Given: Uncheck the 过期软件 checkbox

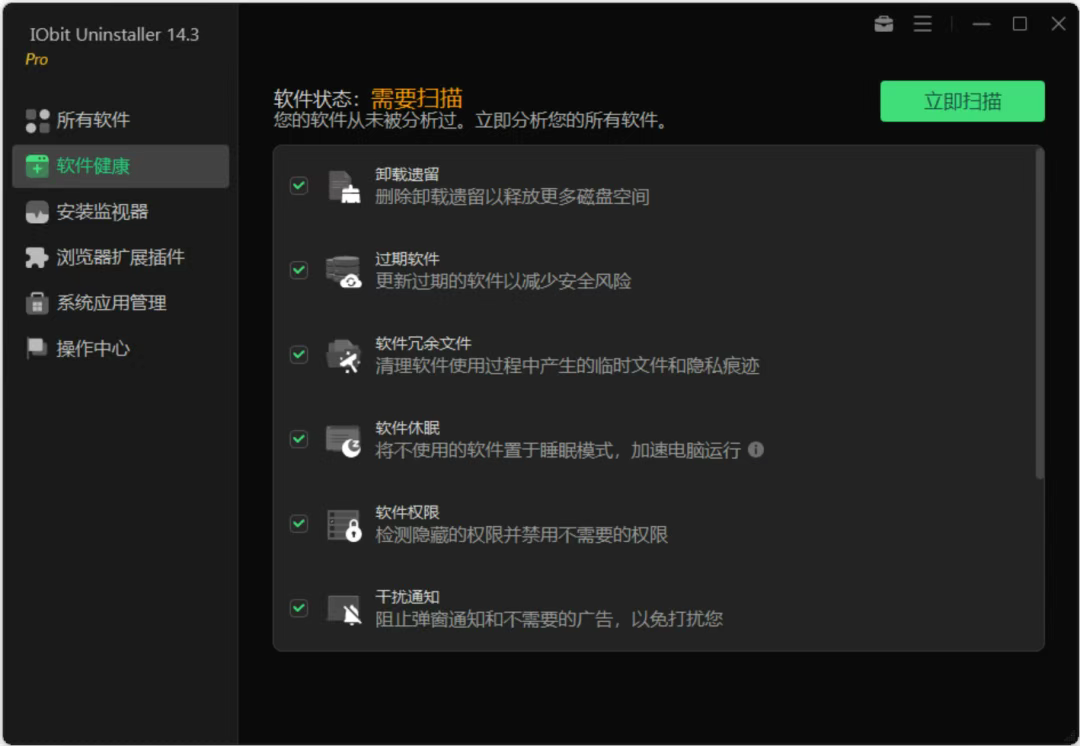Looking at the screenshot, I should 299,270.
